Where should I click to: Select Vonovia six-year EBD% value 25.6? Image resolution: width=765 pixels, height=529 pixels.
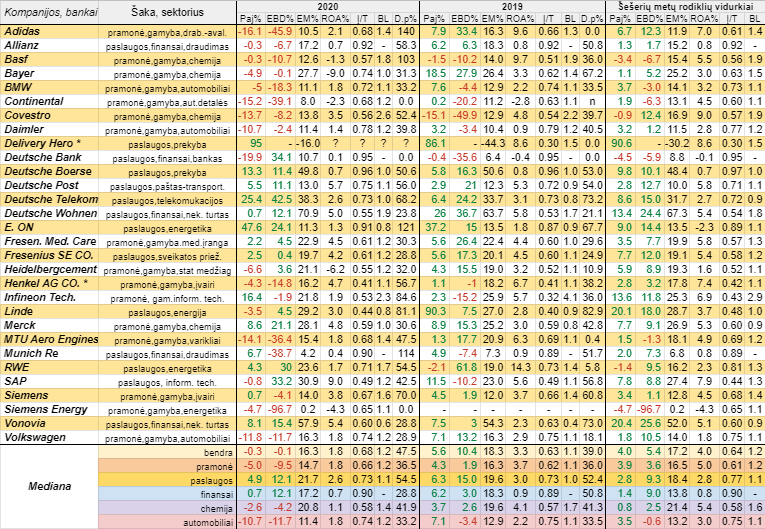click(651, 424)
